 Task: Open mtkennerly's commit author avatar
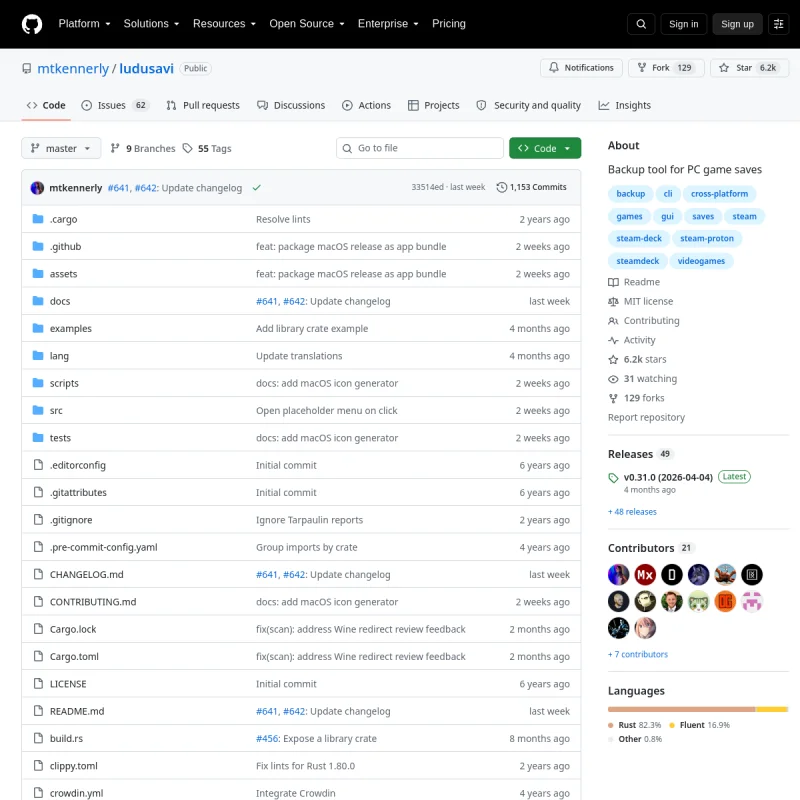37,188
